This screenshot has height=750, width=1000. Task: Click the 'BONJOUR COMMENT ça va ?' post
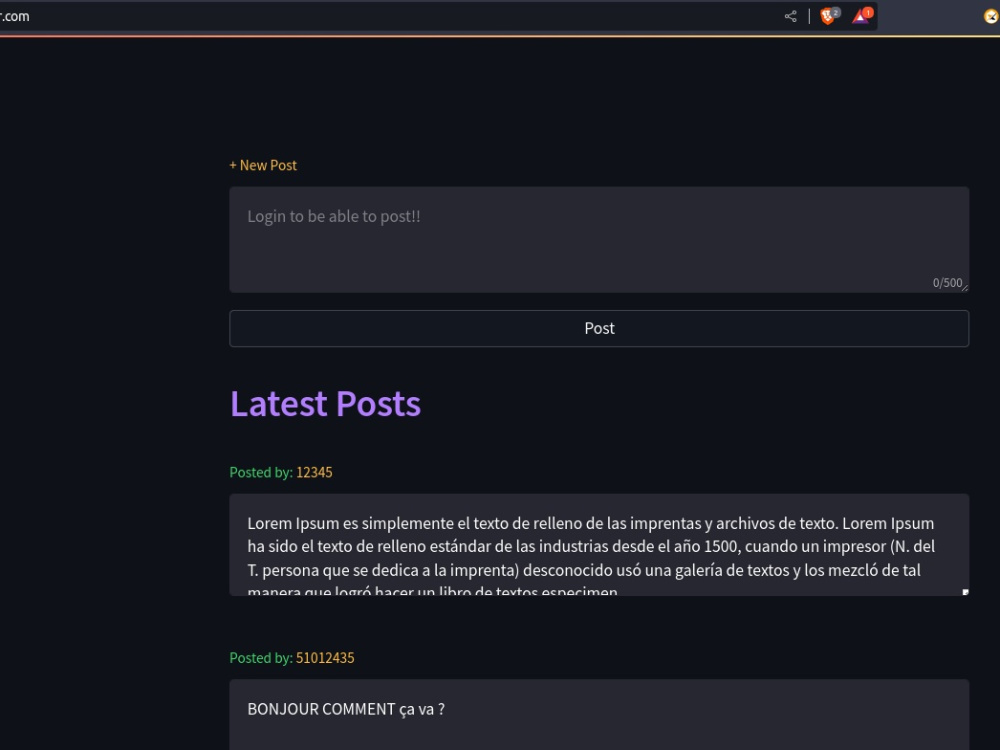coord(599,714)
